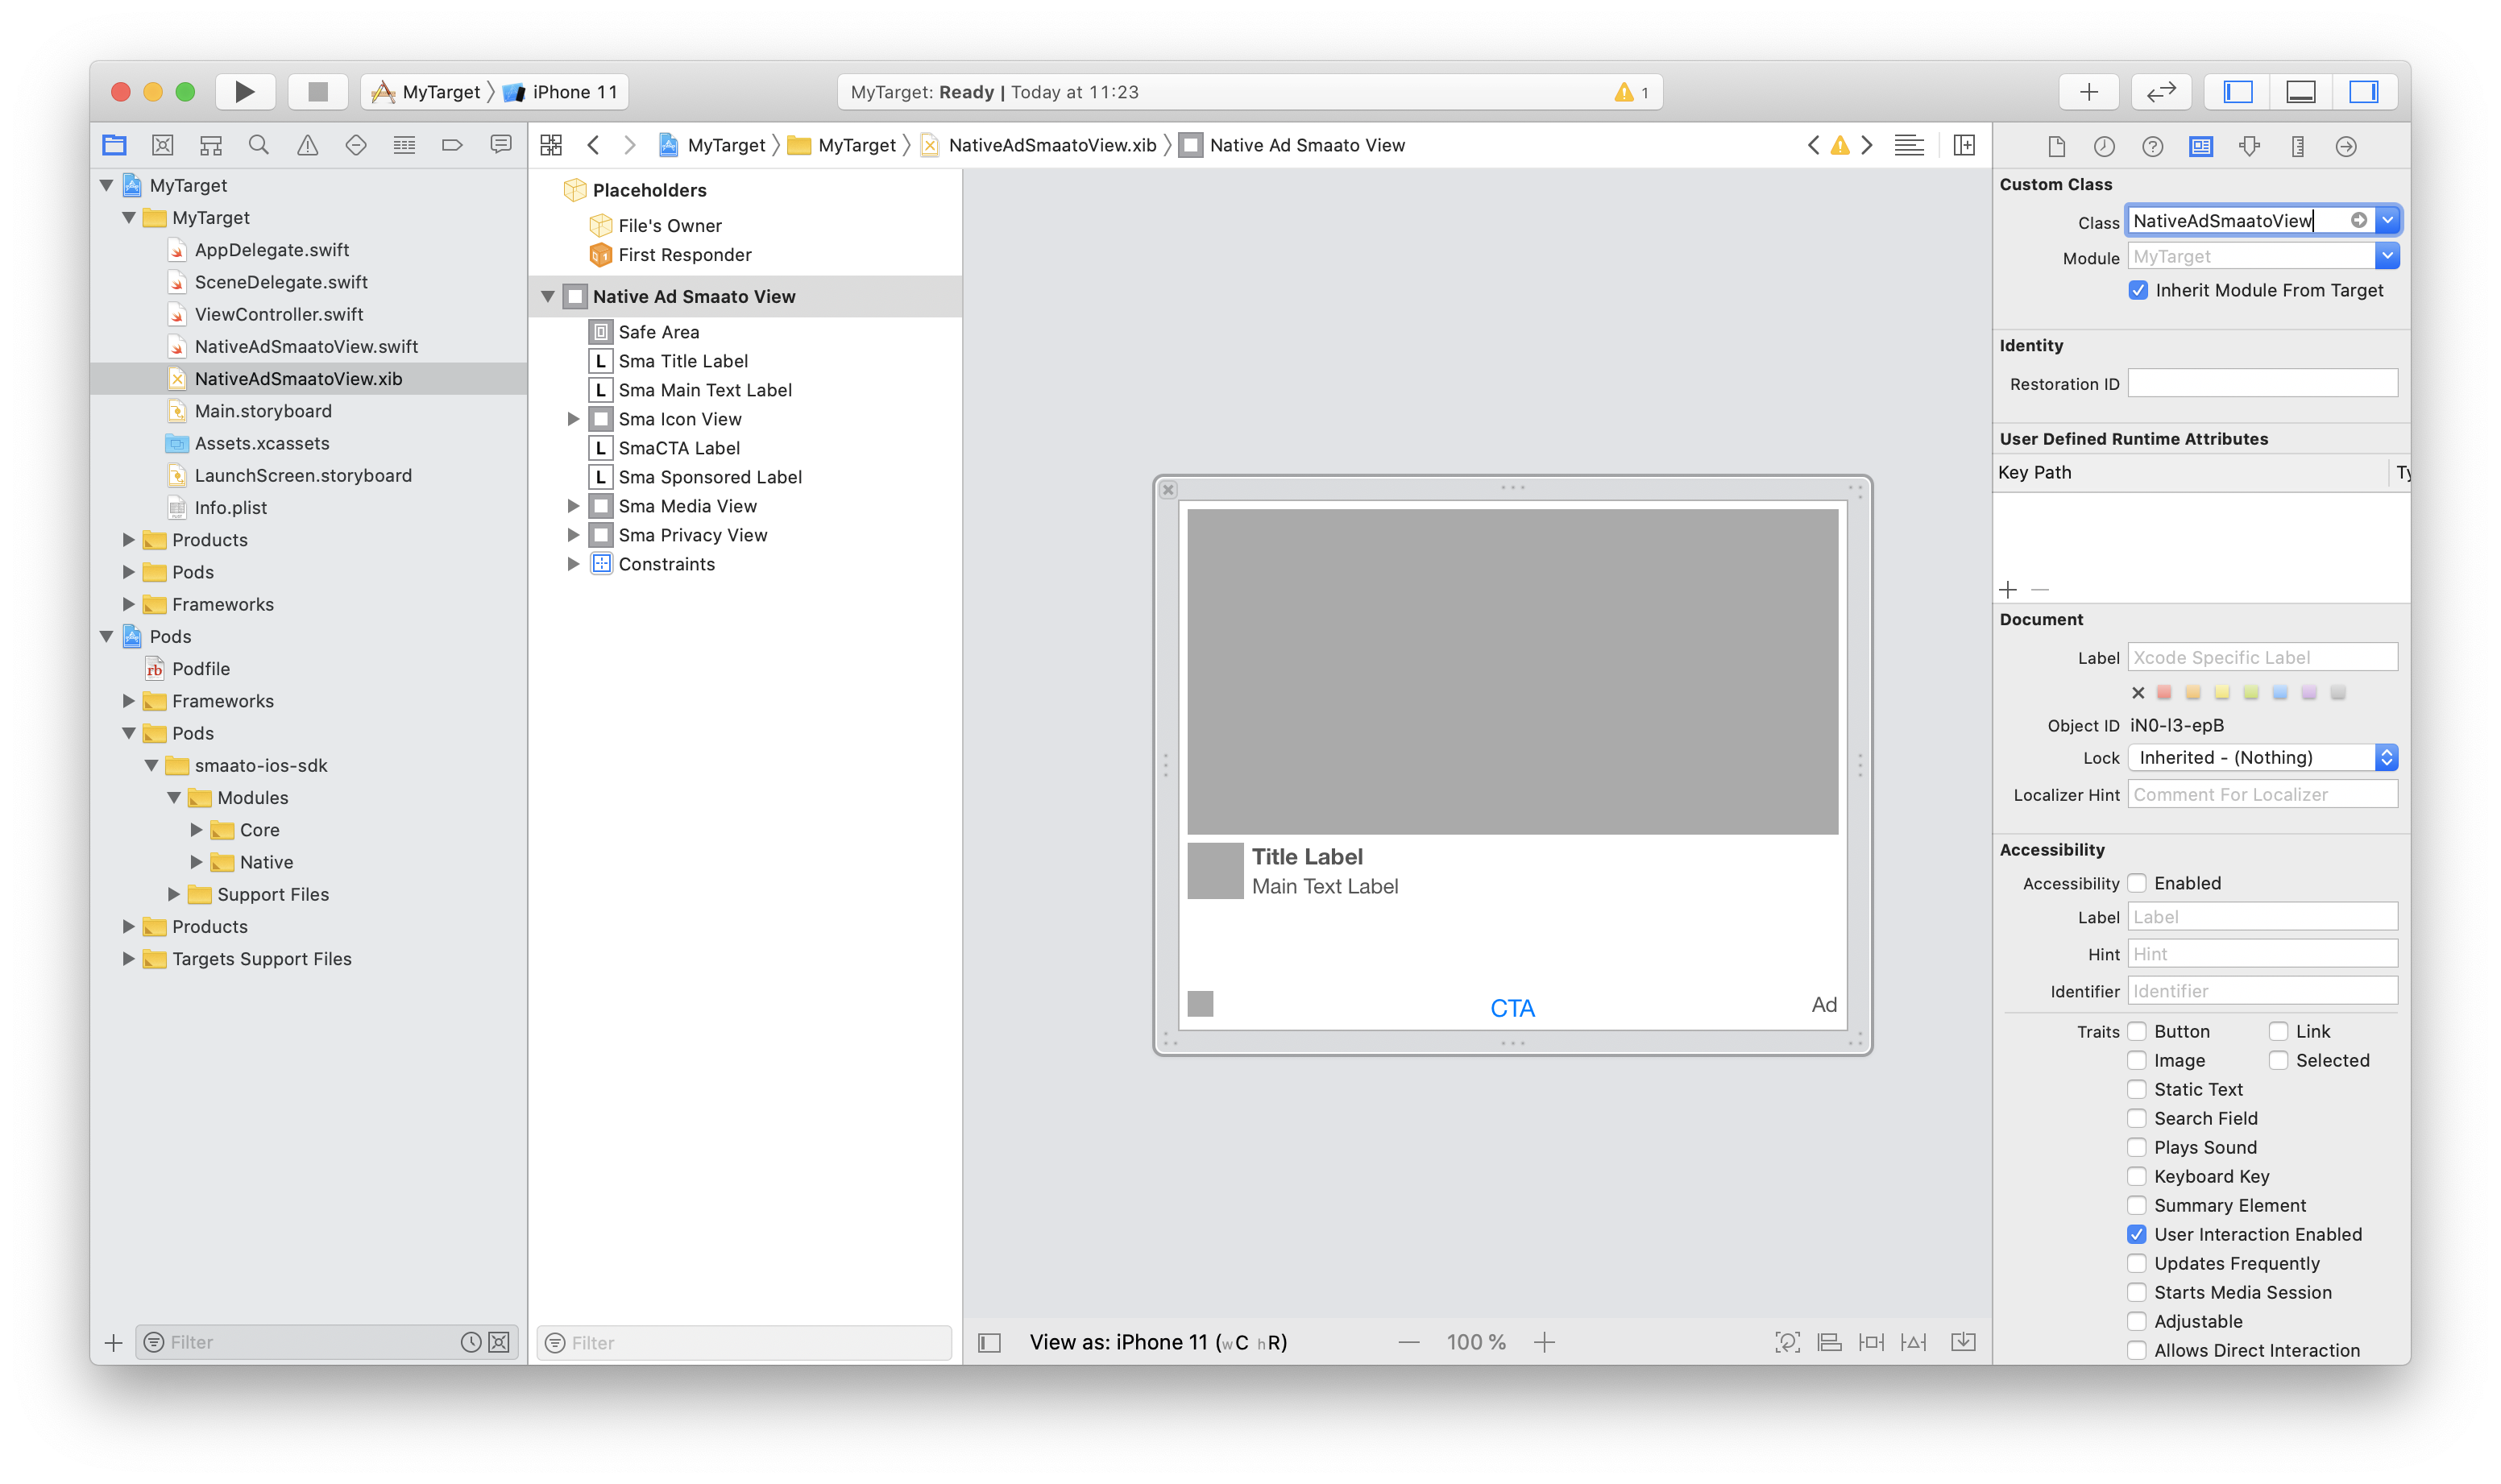Pick the blue document label color

click(2279, 692)
